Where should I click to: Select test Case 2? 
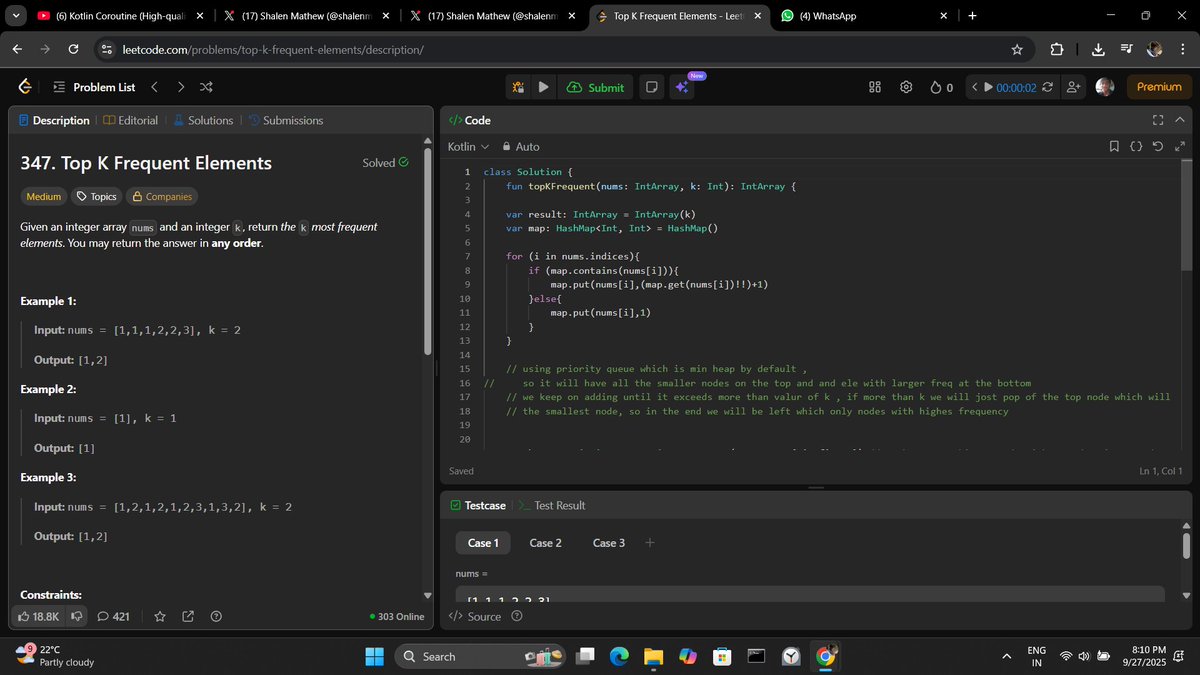tap(545, 543)
